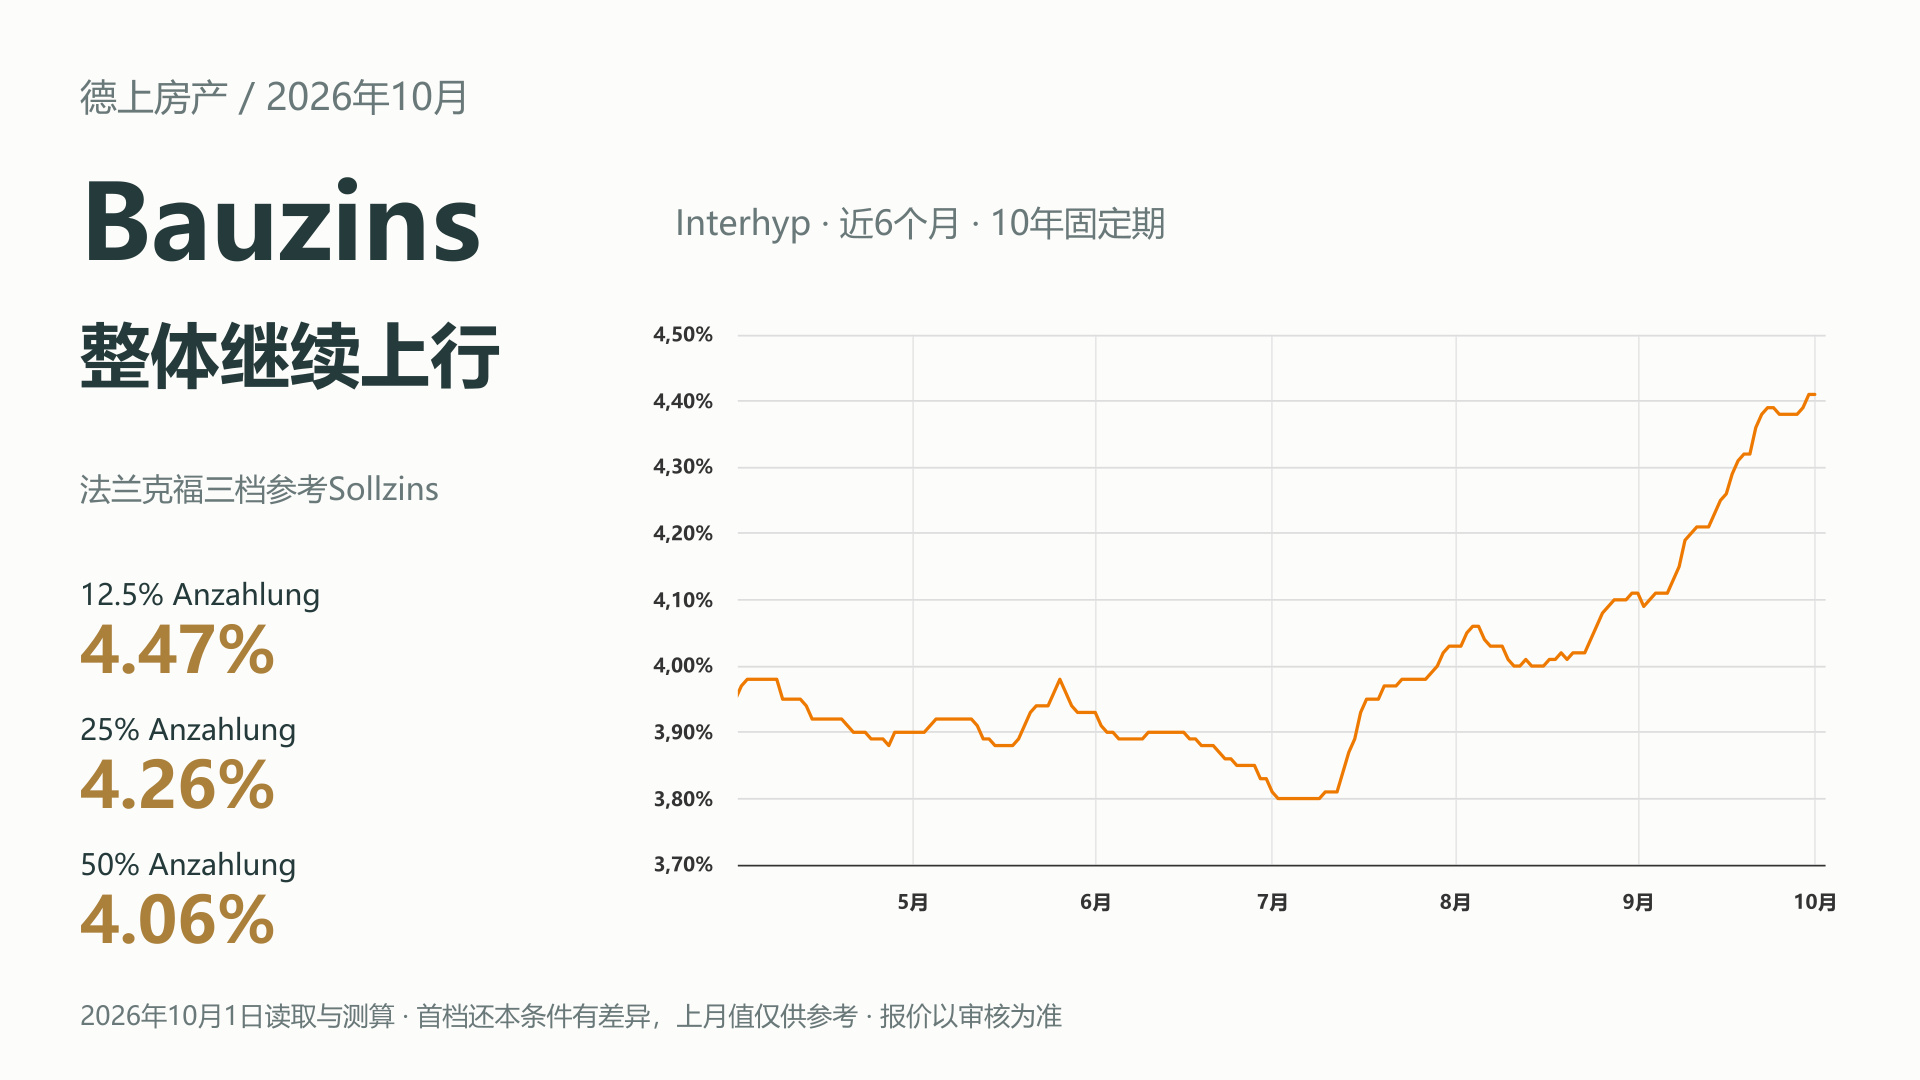Click the subtitle Interhyp · 近6个月 · 10年固定期

coord(920,223)
